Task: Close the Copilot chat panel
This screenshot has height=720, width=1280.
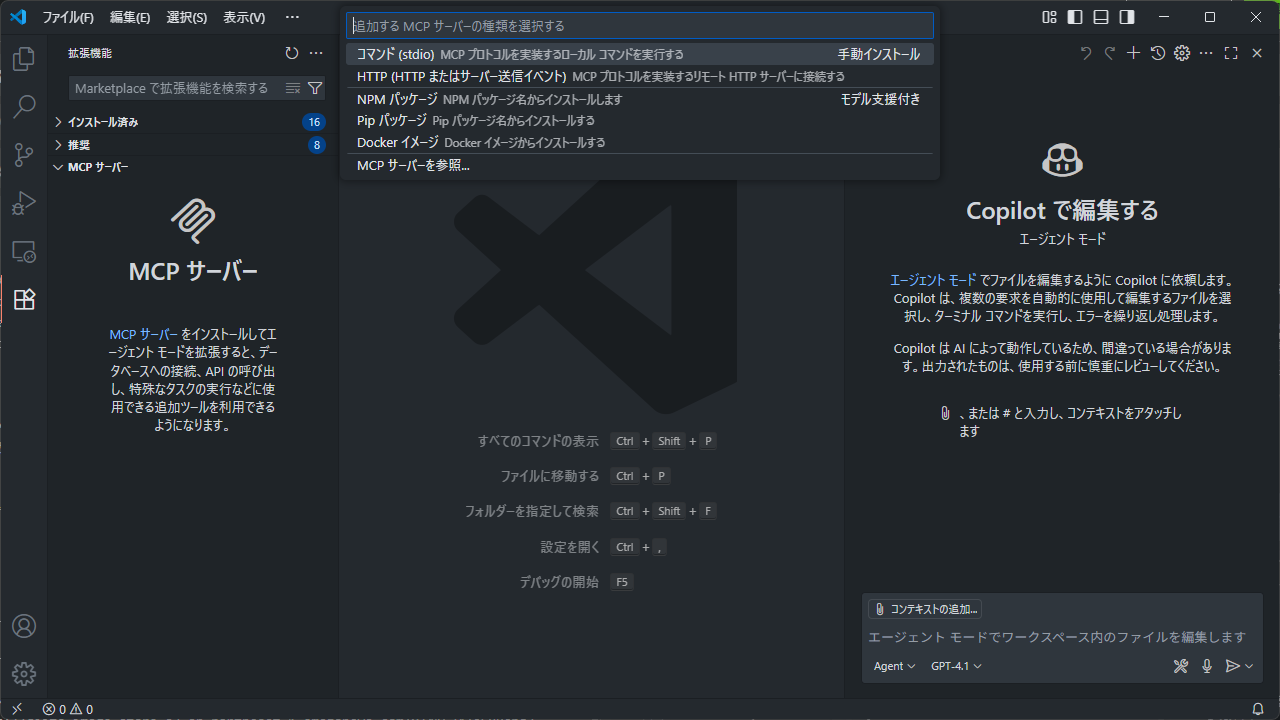Action: click(x=1257, y=53)
